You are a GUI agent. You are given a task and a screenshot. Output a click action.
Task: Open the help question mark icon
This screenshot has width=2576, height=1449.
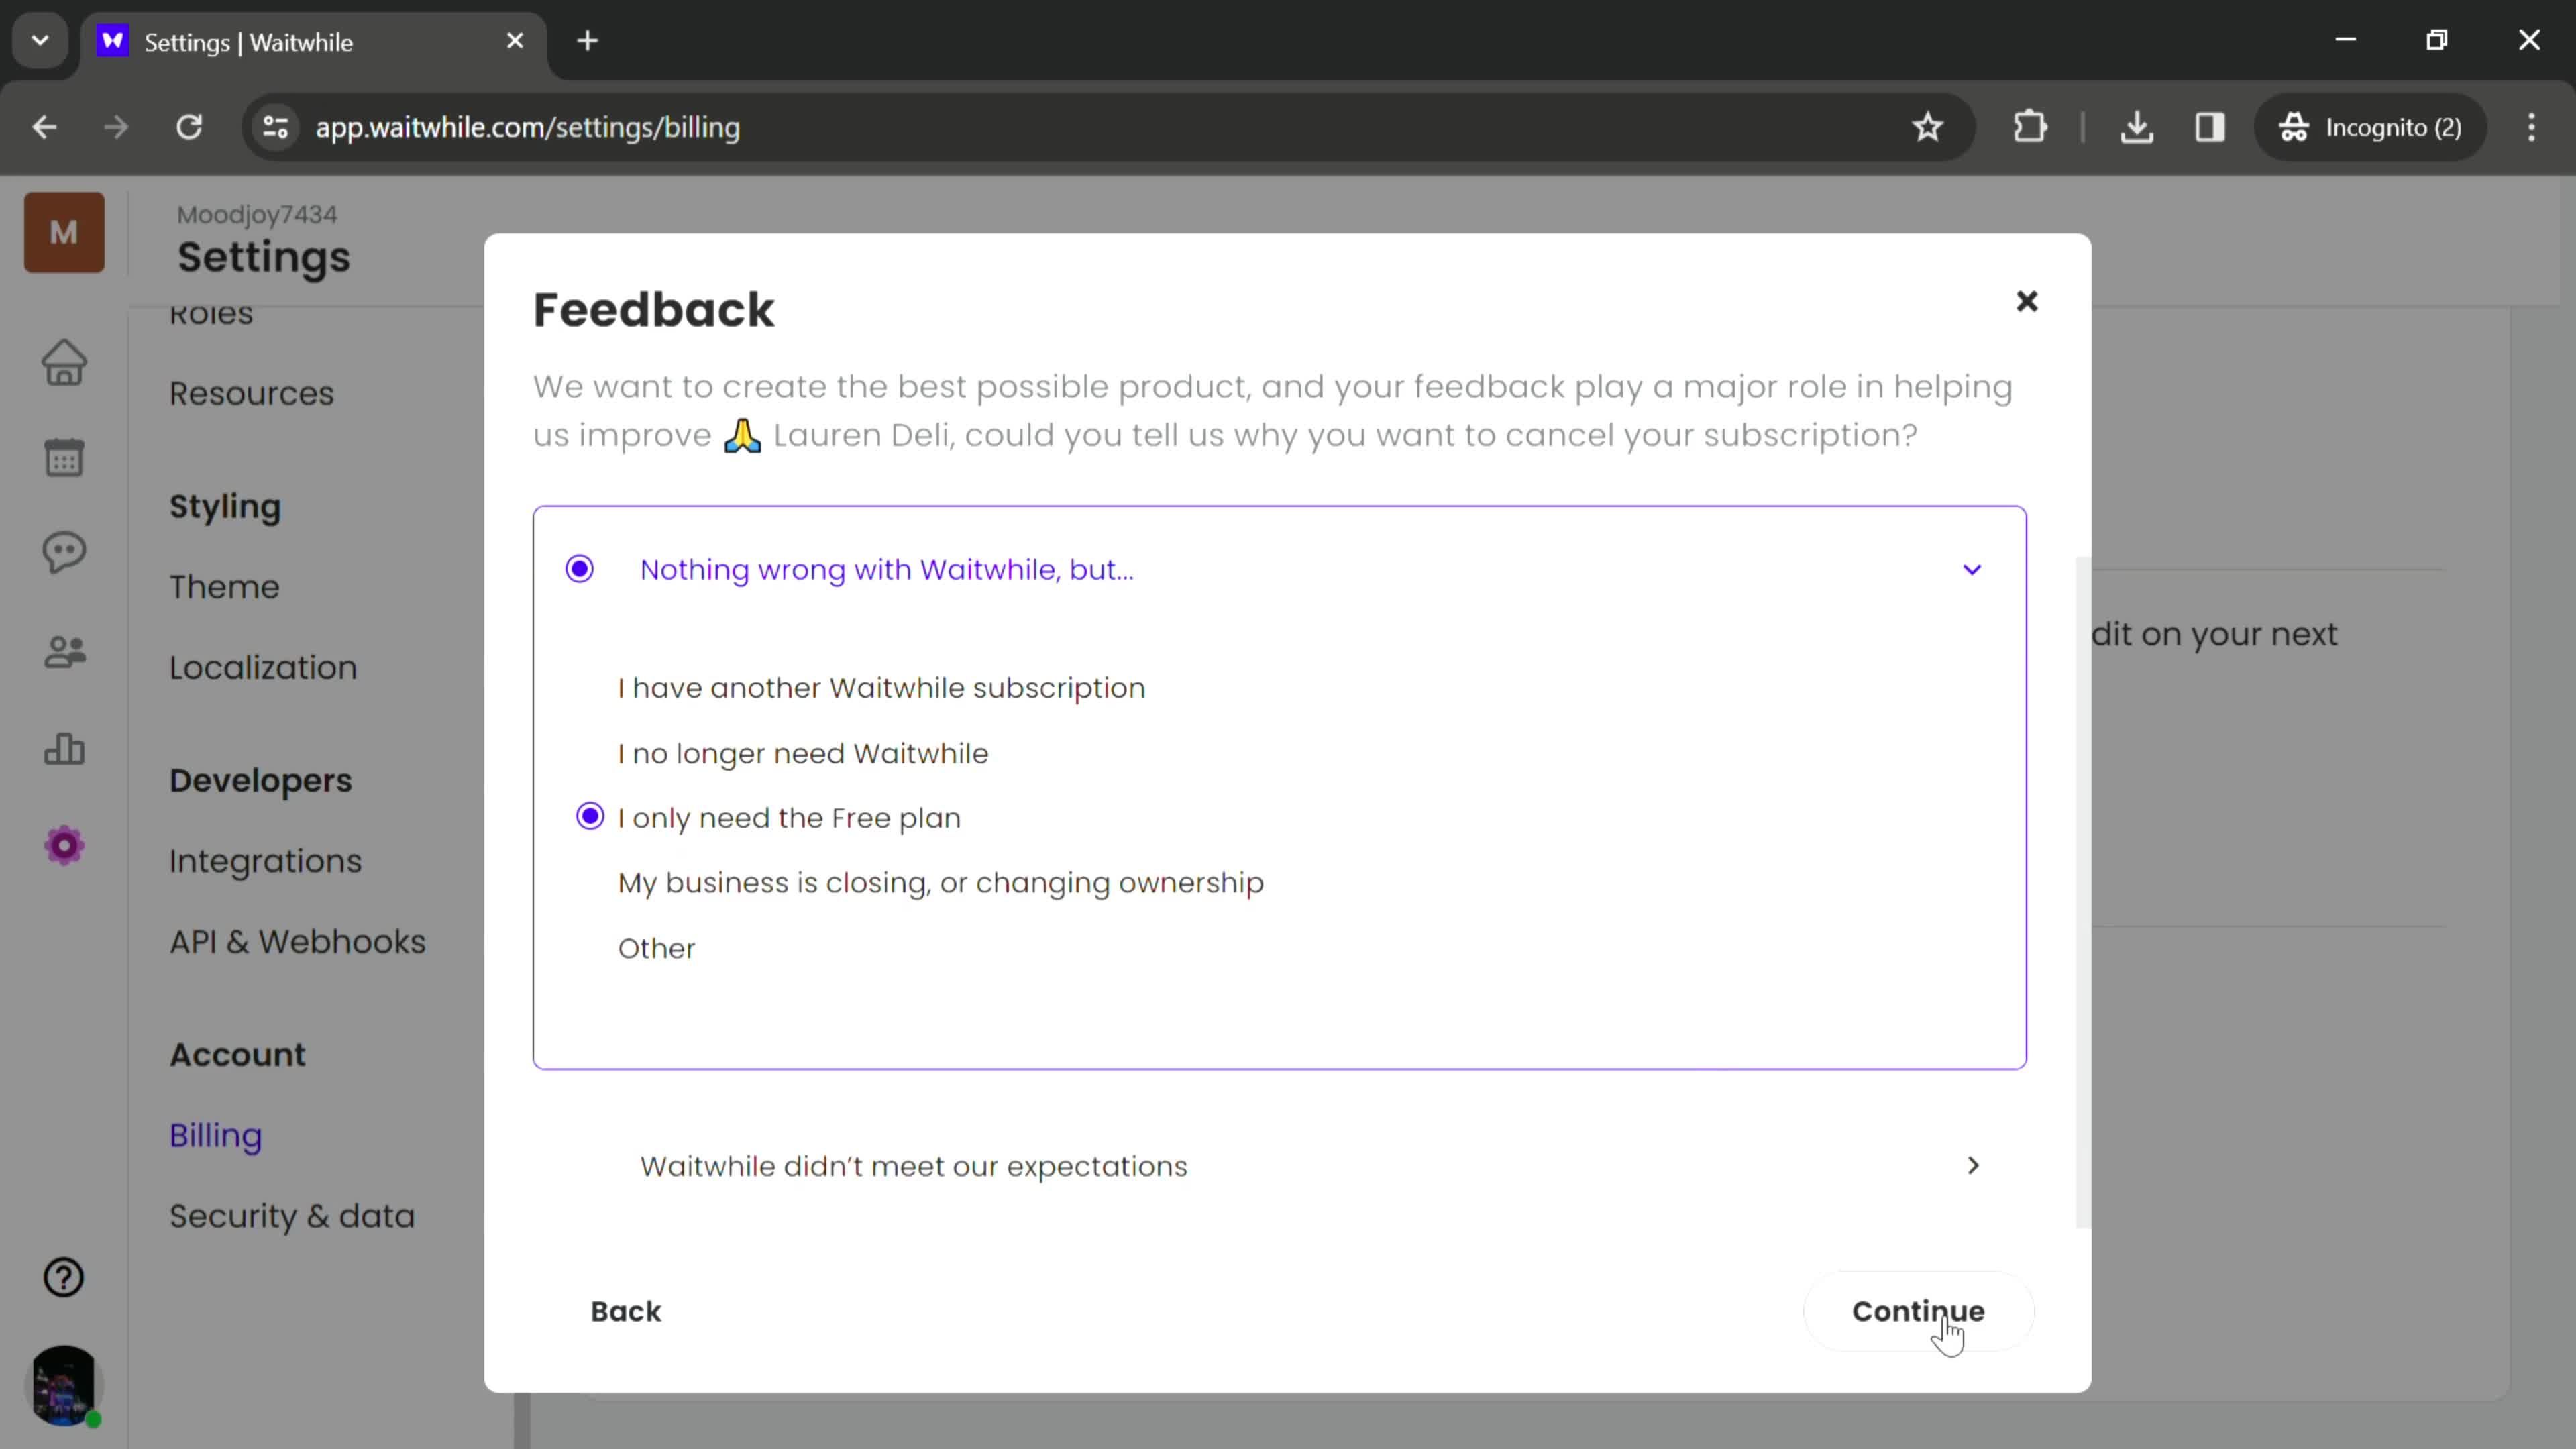64,1277
